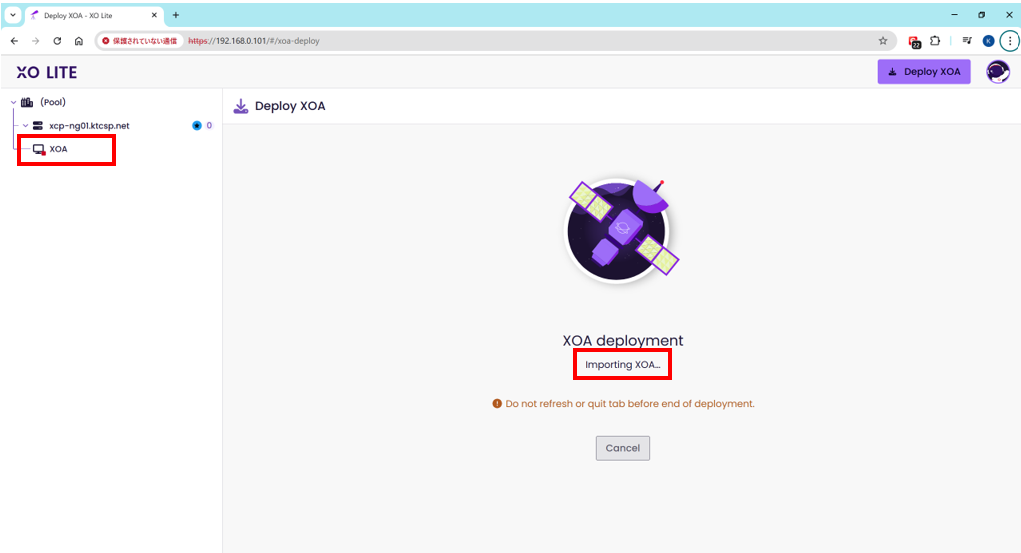Open a new browser tab
This screenshot has width=1021, height=553.
pyautogui.click(x=176, y=15)
